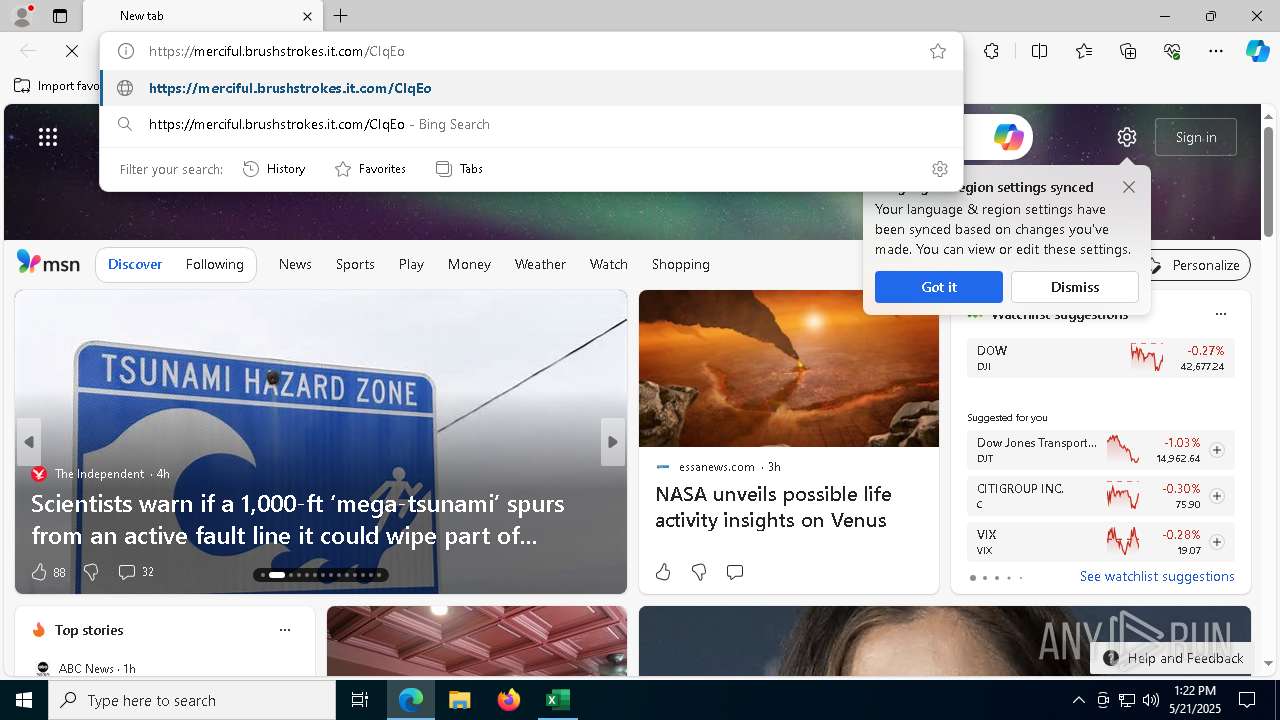Open watchlist card more options ellipsis
1280x720 pixels.
pos(1221,314)
